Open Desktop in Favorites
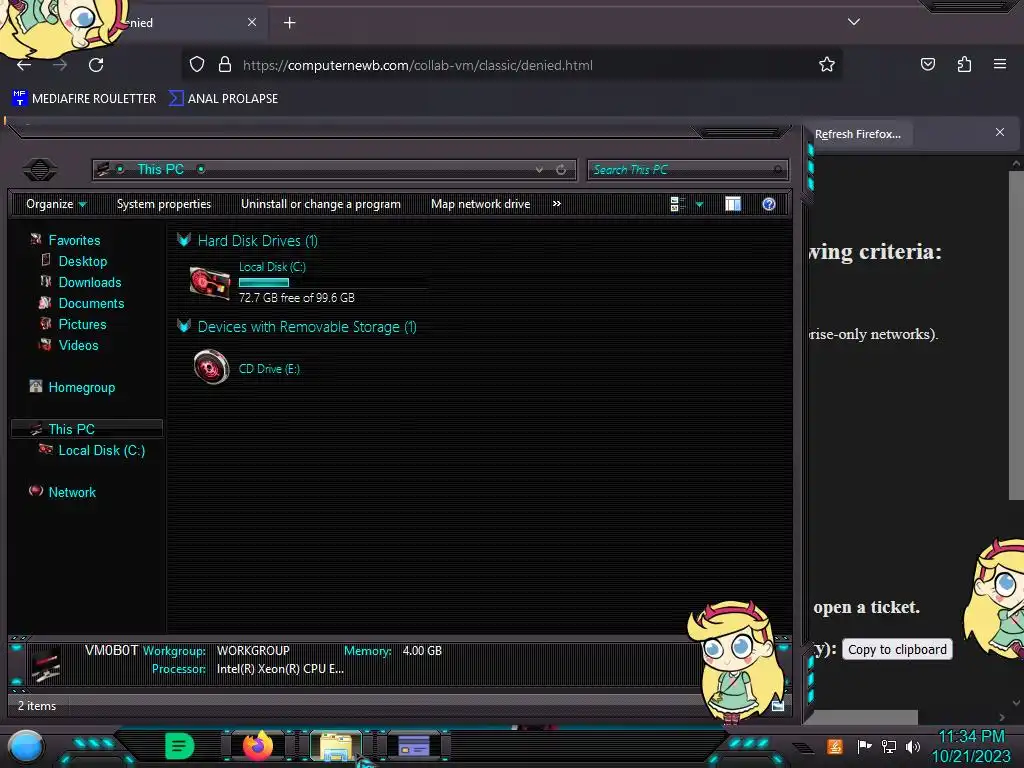The width and height of the screenshot is (1024, 768). pos(82,261)
